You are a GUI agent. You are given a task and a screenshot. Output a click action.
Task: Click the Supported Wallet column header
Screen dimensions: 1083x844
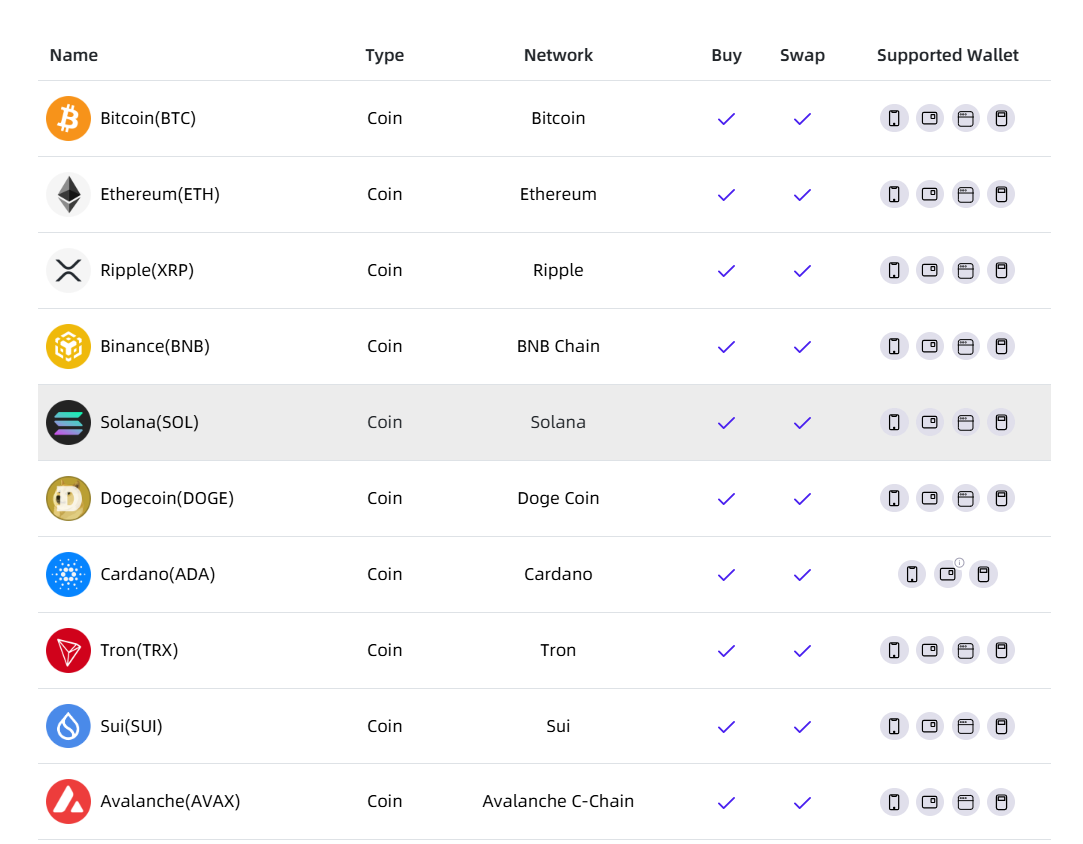[947, 55]
